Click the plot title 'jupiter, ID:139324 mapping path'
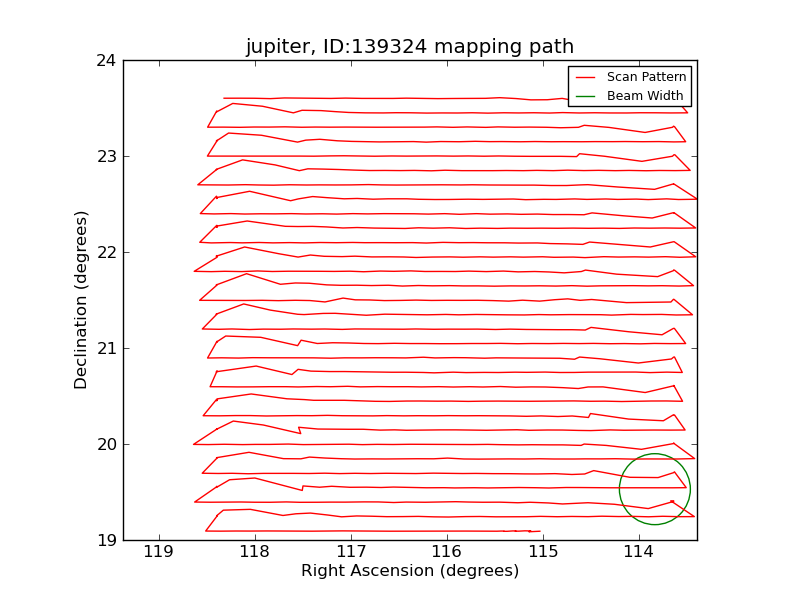The image size is (800, 600). click(x=410, y=47)
